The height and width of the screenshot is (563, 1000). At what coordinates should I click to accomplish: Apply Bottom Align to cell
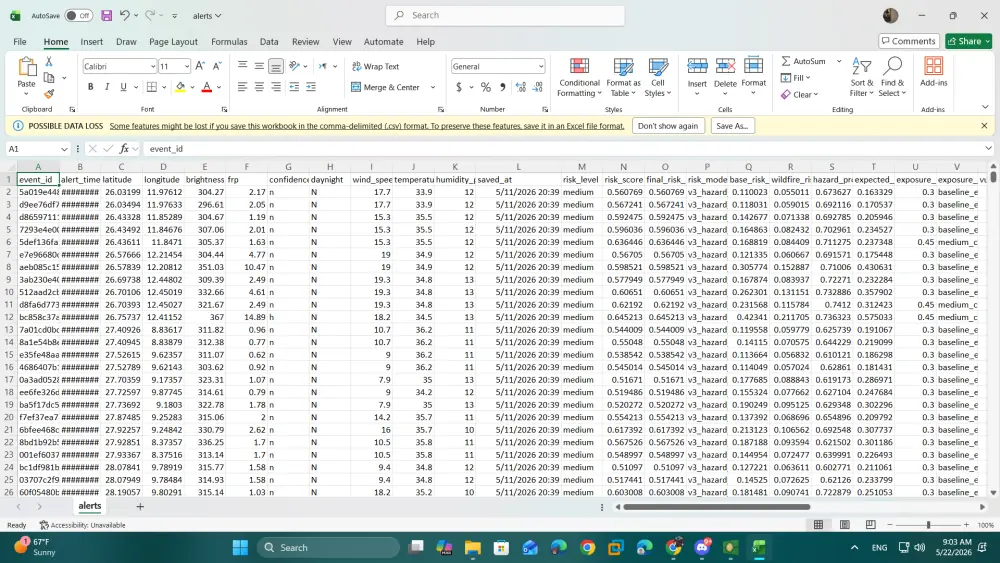276,66
